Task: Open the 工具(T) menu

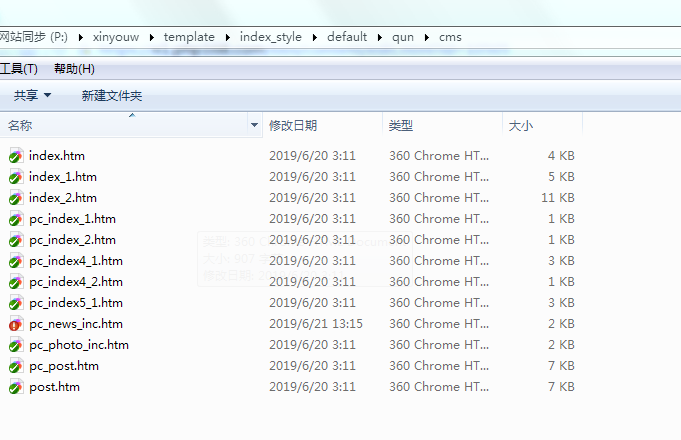Action: pos(18,69)
